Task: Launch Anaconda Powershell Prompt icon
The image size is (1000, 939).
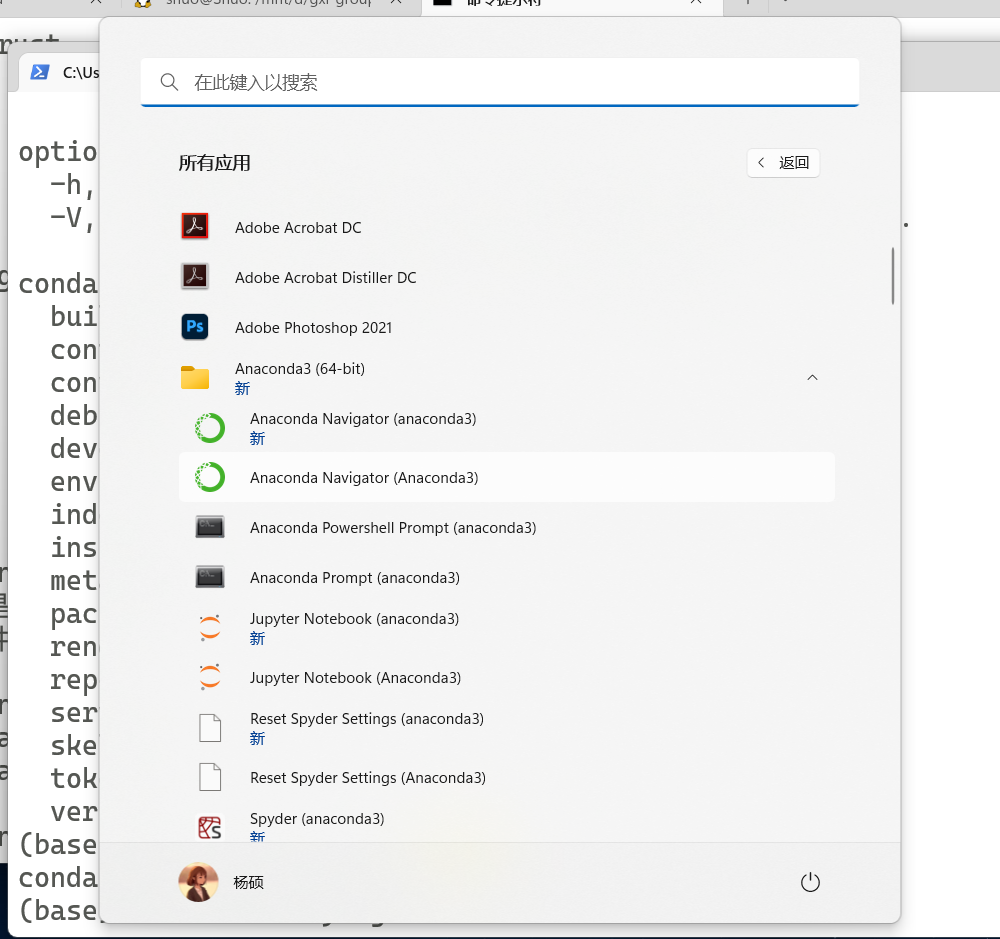Action: pyautogui.click(x=210, y=527)
